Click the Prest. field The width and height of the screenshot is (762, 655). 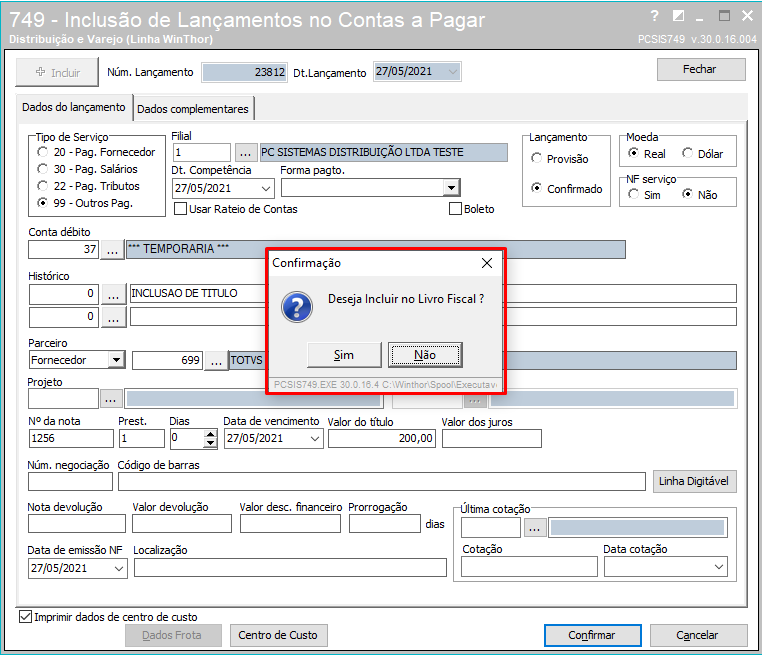142,439
